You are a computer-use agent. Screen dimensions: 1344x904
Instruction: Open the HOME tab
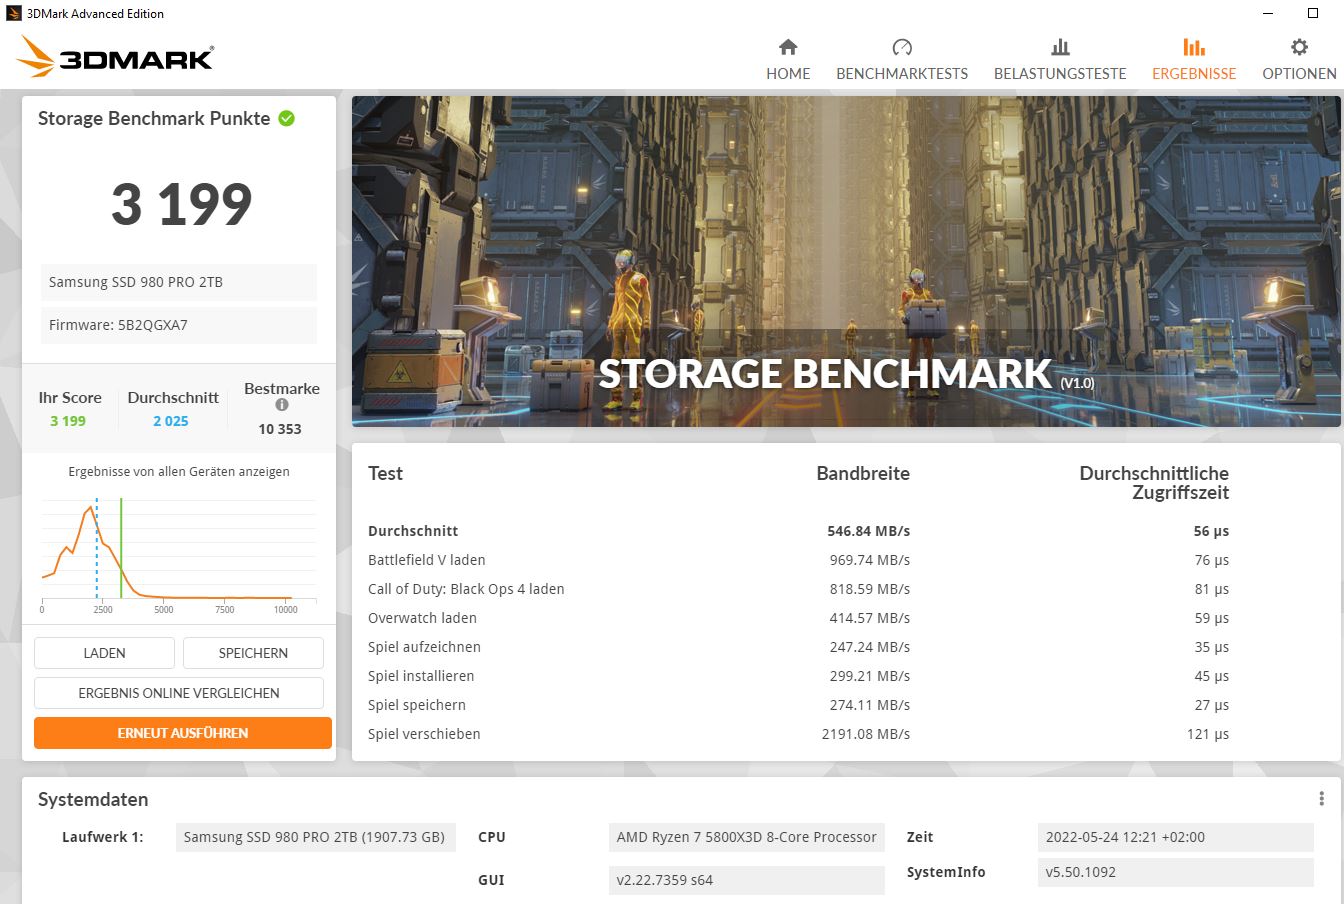[788, 60]
